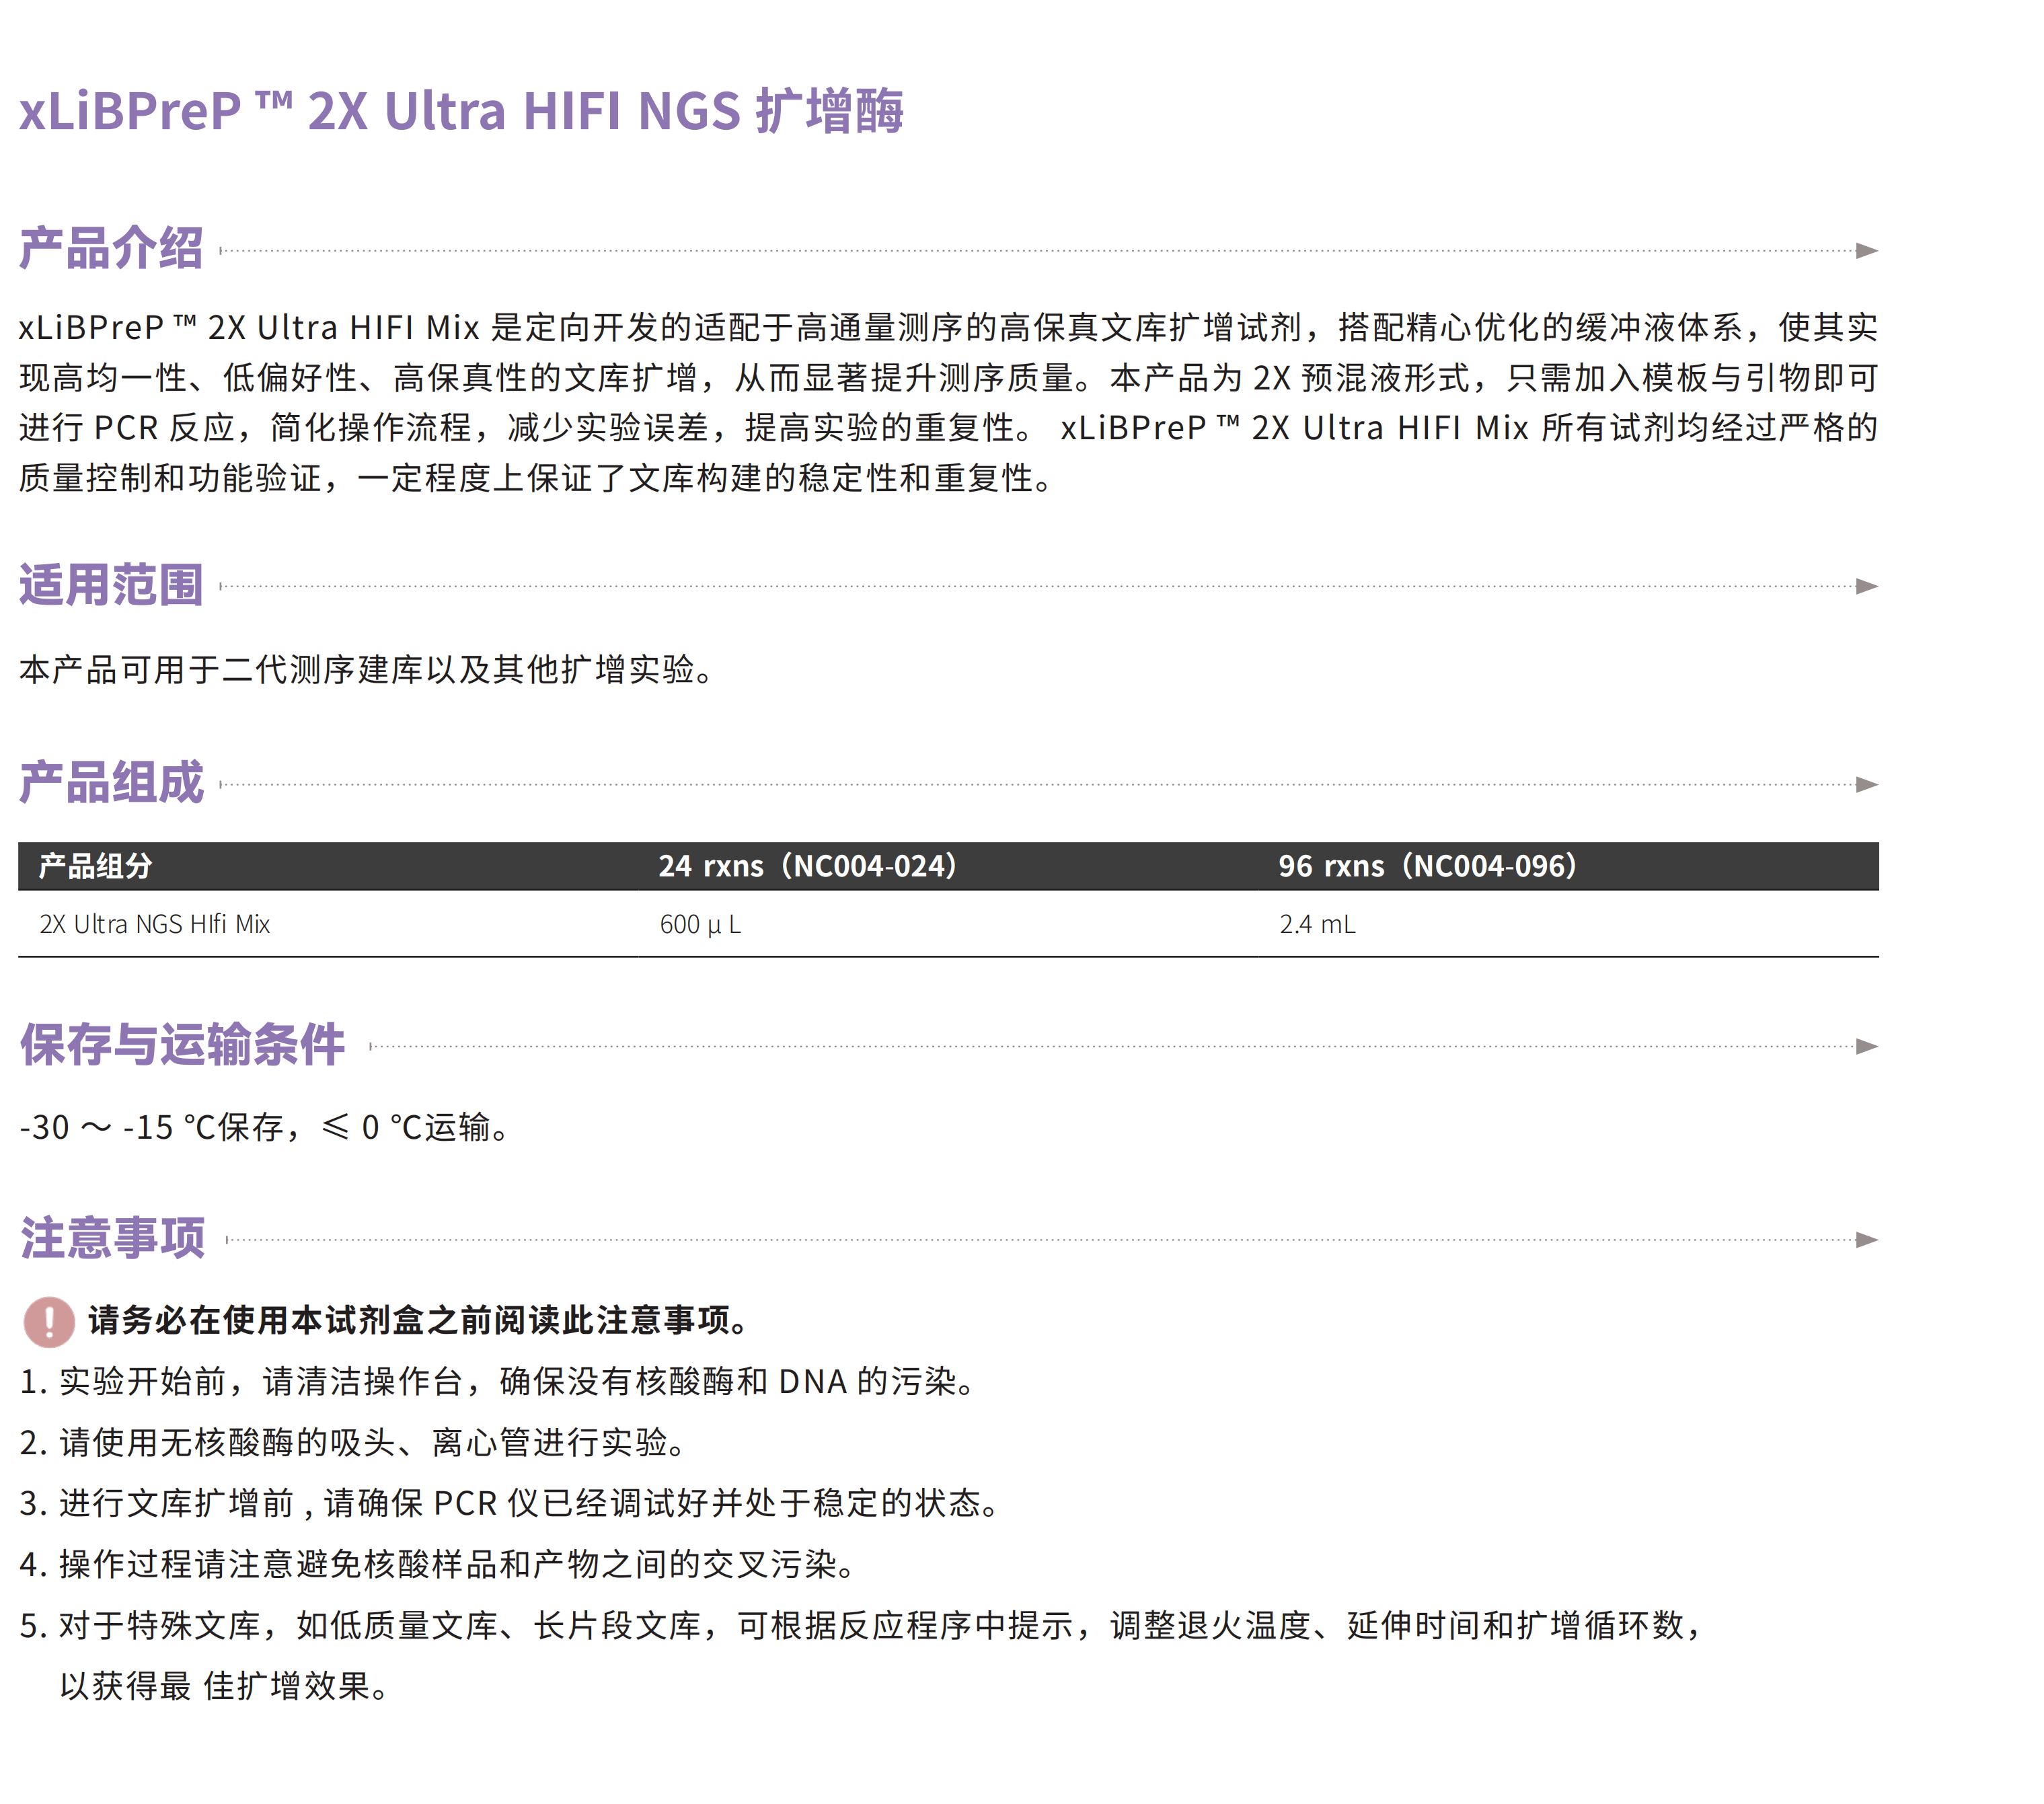
Task: Click the 2X Ultra NGS HIfi Mix cell
Action: point(155,924)
